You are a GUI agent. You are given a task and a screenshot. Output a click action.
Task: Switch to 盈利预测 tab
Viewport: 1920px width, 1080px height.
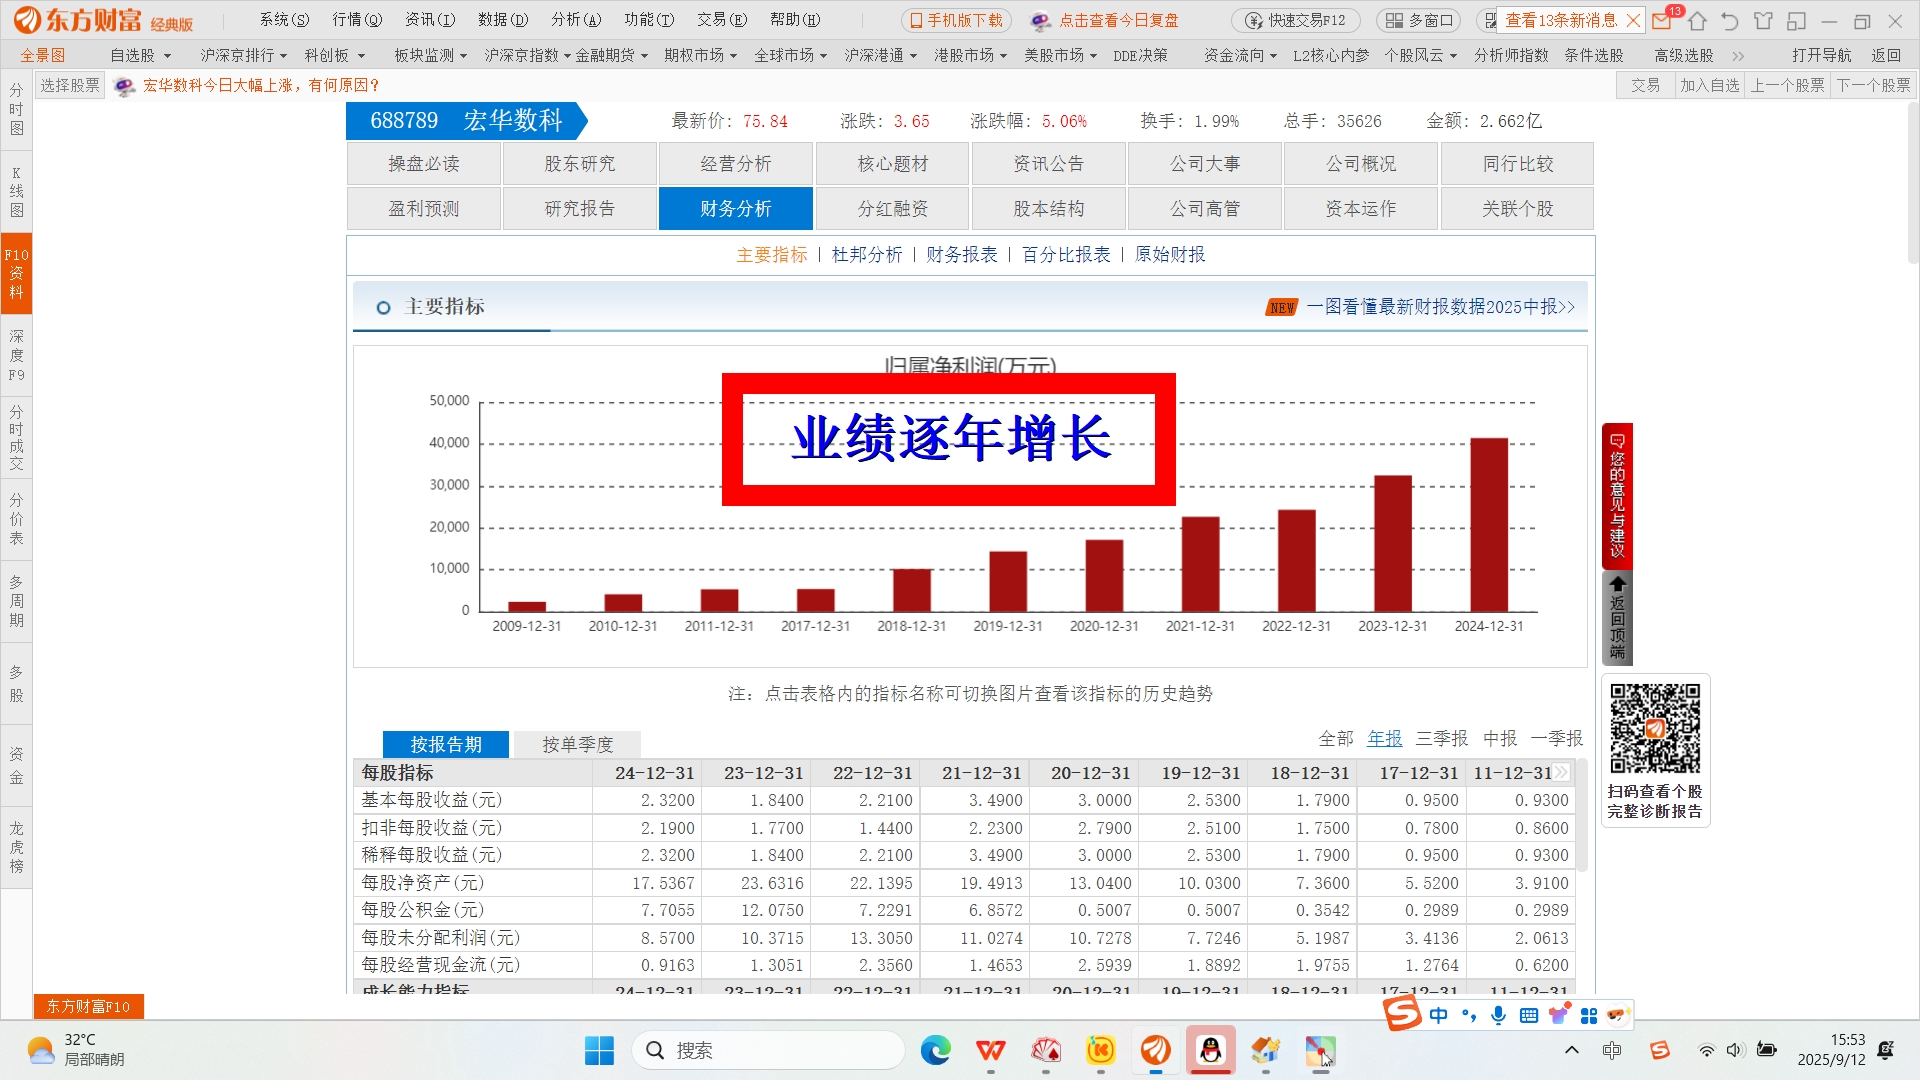424,209
